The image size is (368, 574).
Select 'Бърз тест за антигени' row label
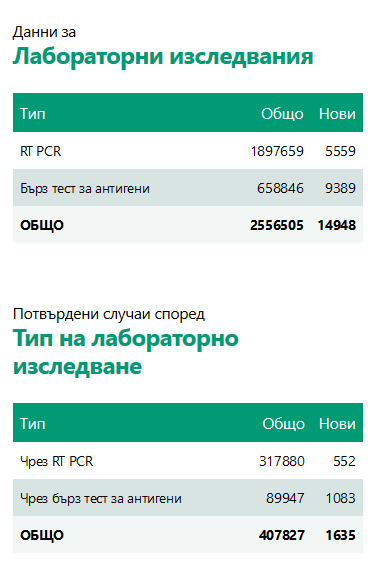click(x=85, y=189)
